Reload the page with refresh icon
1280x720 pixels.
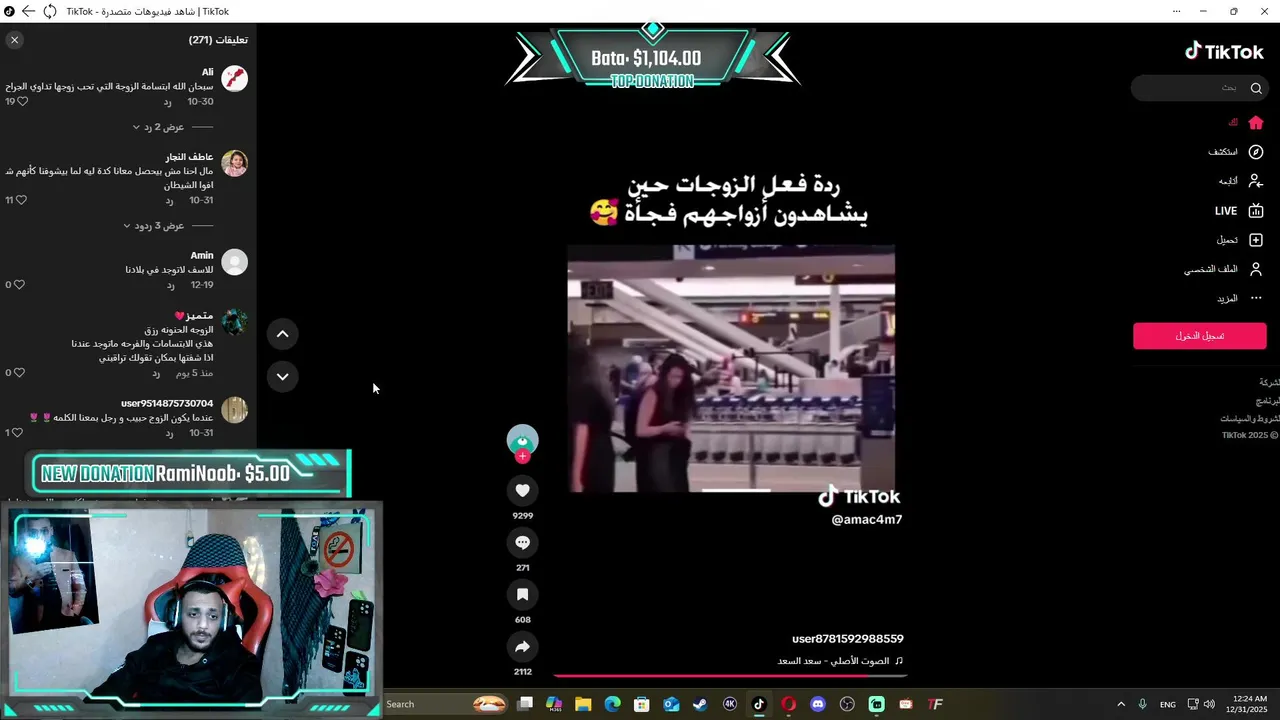(x=49, y=11)
